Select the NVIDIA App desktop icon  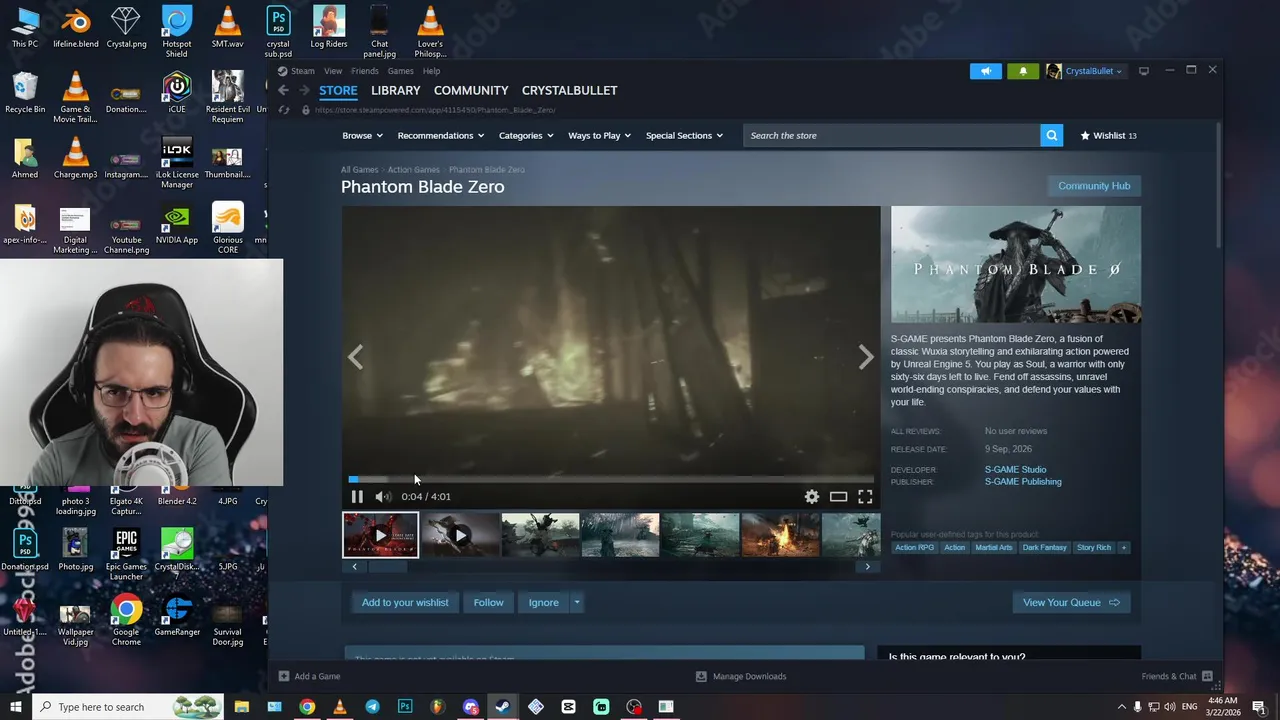(177, 226)
